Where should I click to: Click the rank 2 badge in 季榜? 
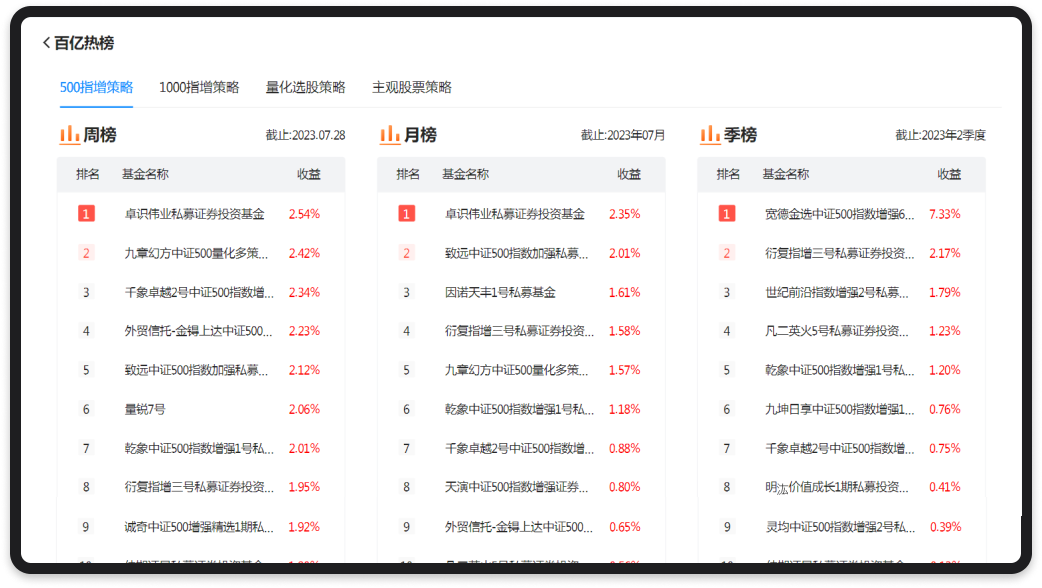tap(727, 253)
